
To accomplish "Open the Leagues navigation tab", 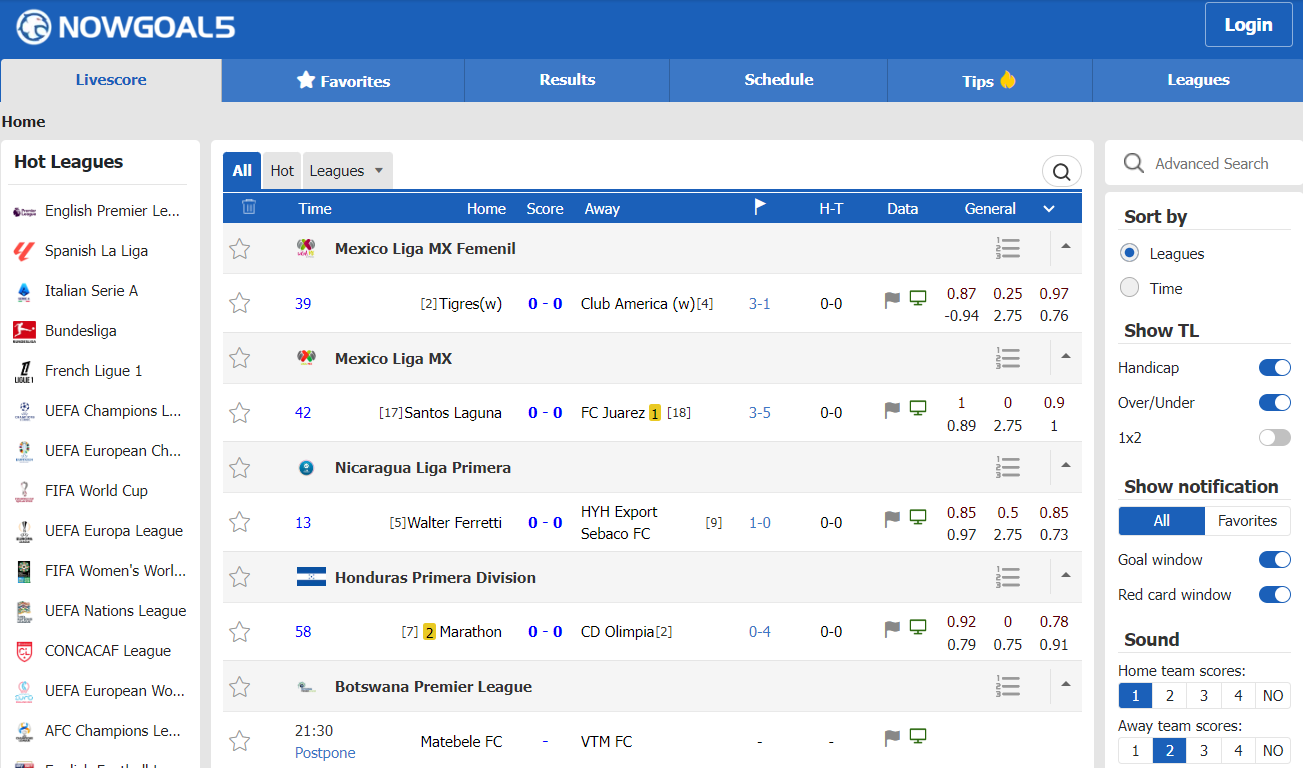I will coord(1198,80).
